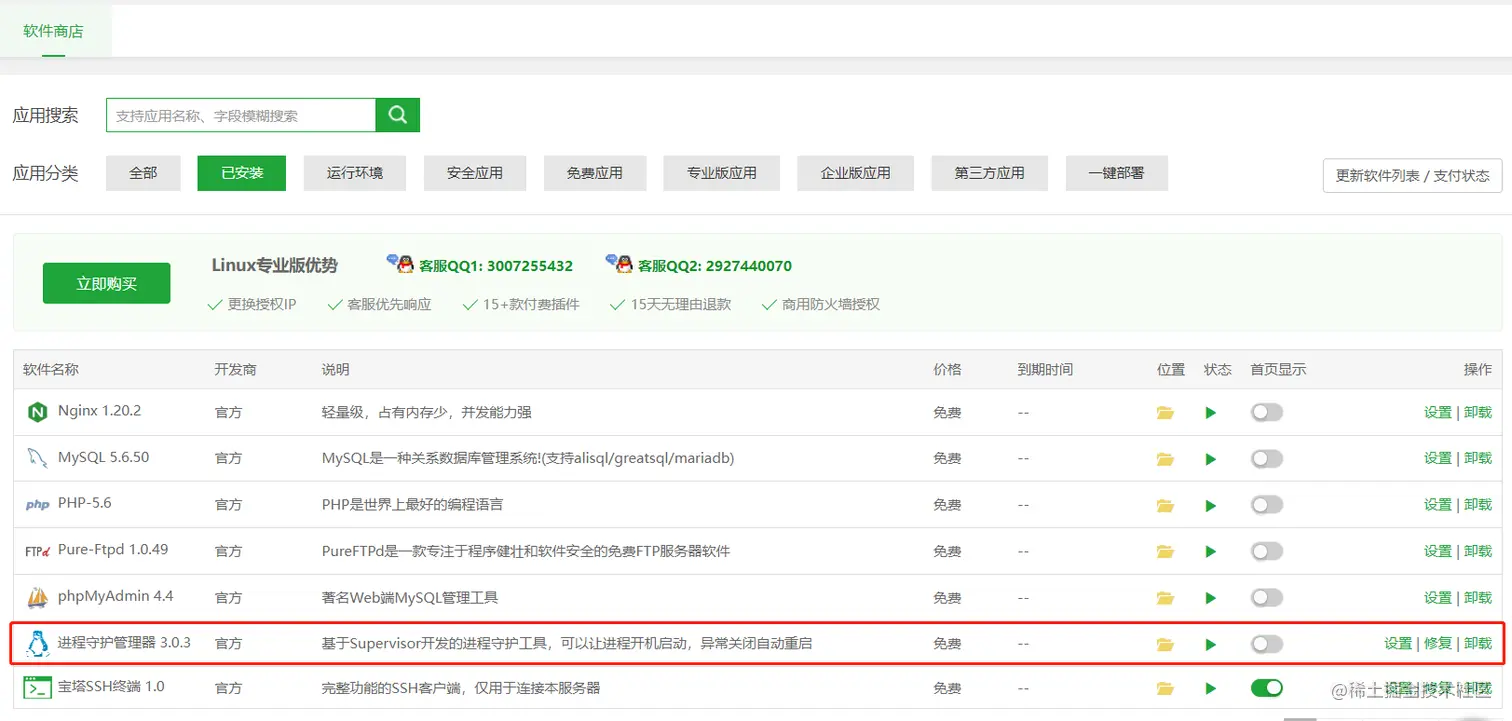
Task: Enable homepage display for 进程守护管理器
Action: coord(1267,644)
